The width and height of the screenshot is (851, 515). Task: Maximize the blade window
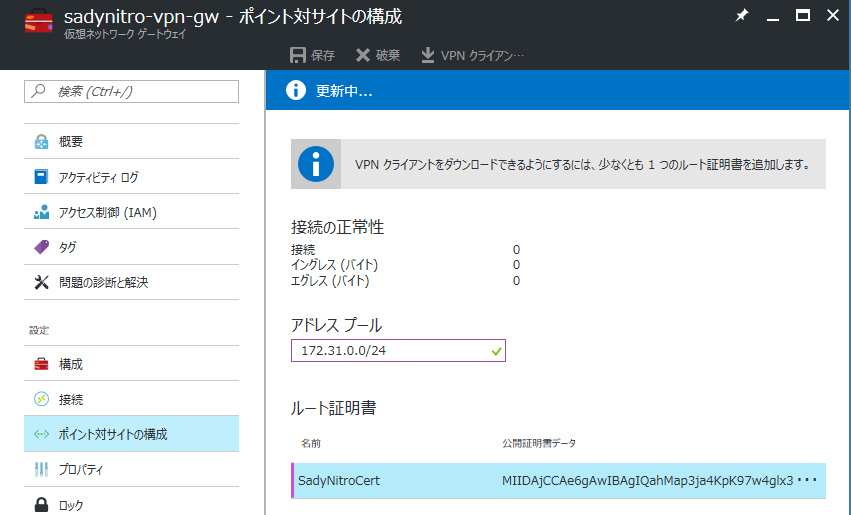(x=803, y=15)
